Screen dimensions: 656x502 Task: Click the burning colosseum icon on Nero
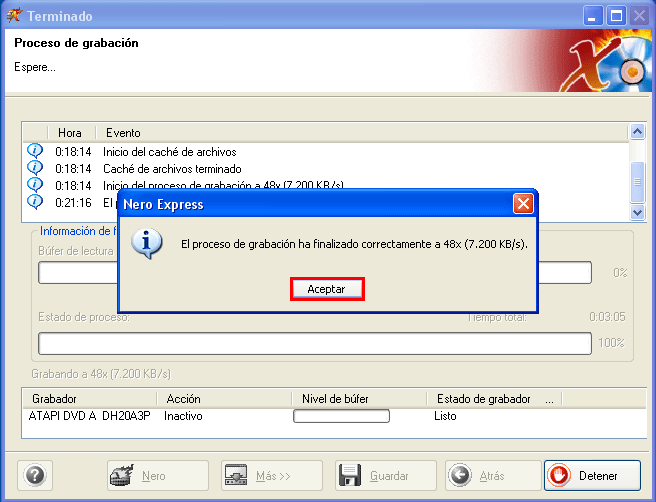(x=122, y=475)
